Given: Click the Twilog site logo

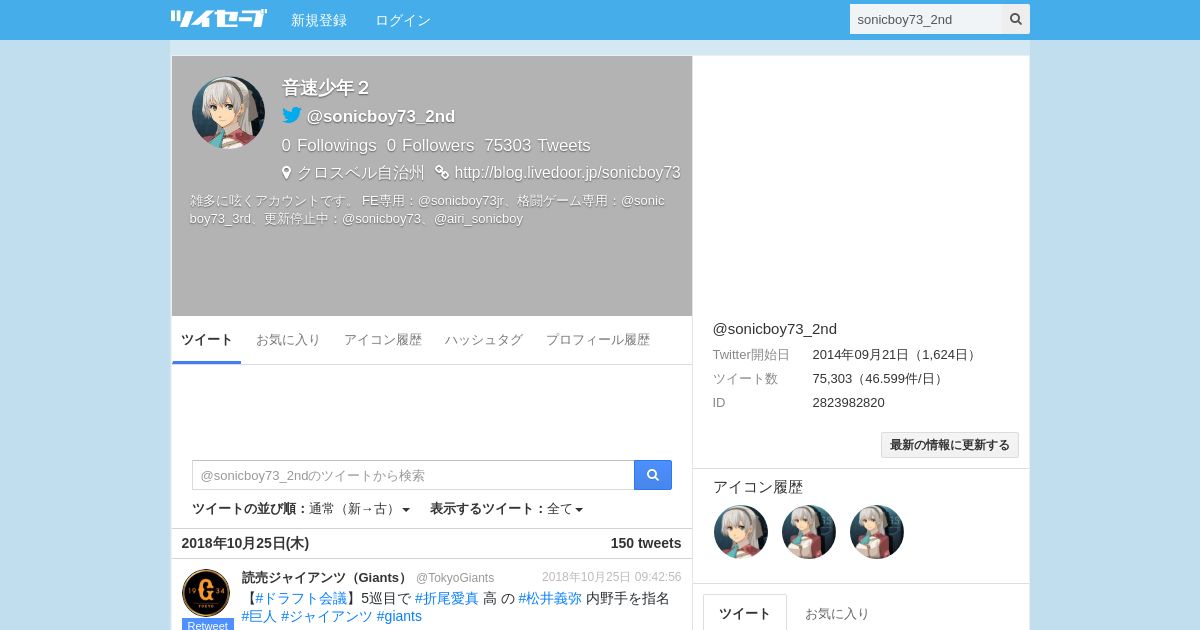Looking at the screenshot, I should pos(218,18).
